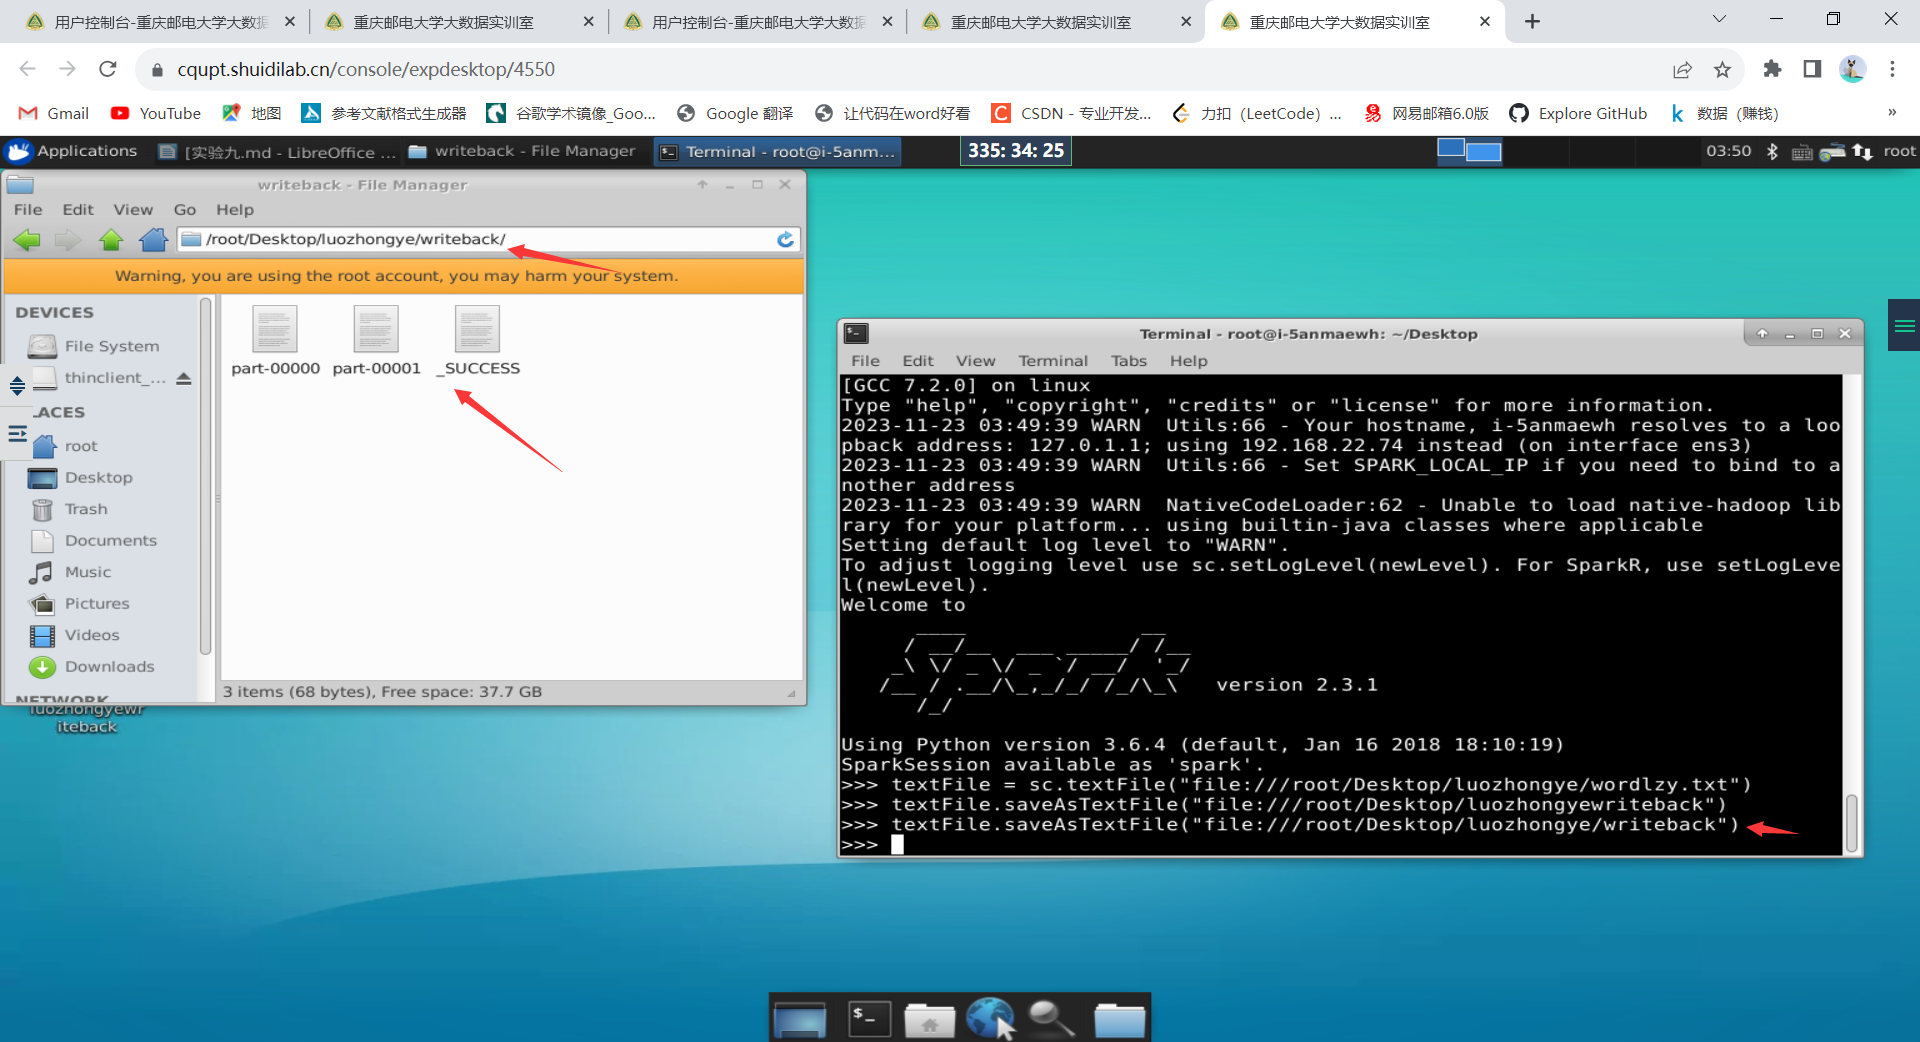This screenshot has height=1042, width=1920.
Task: Open Gmail bookmark
Action: tap(54, 113)
